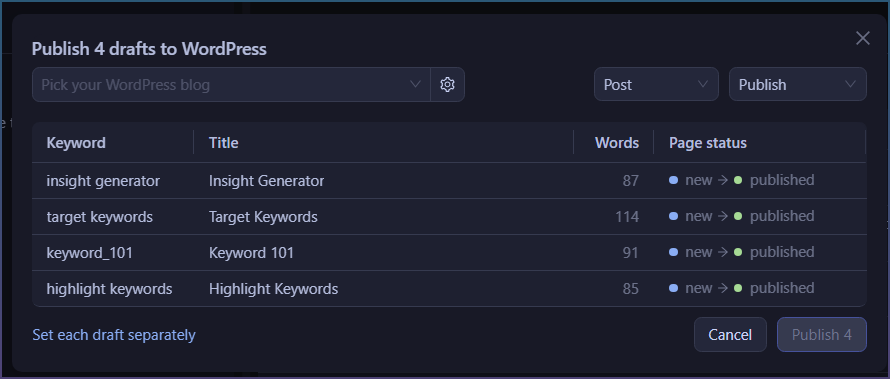Click the word count 87
Image resolution: width=890 pixels, height=379 pixels.
pos(631,181)
